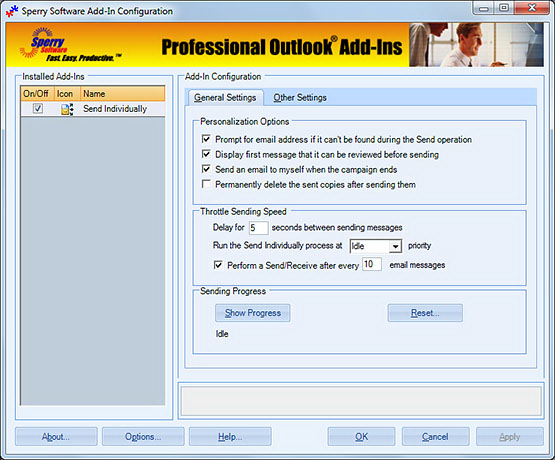This screenshot has height=460, width=555.
Task: Click the description box below configuration panel
Action: pyautogui.click(x=361, y=401)
